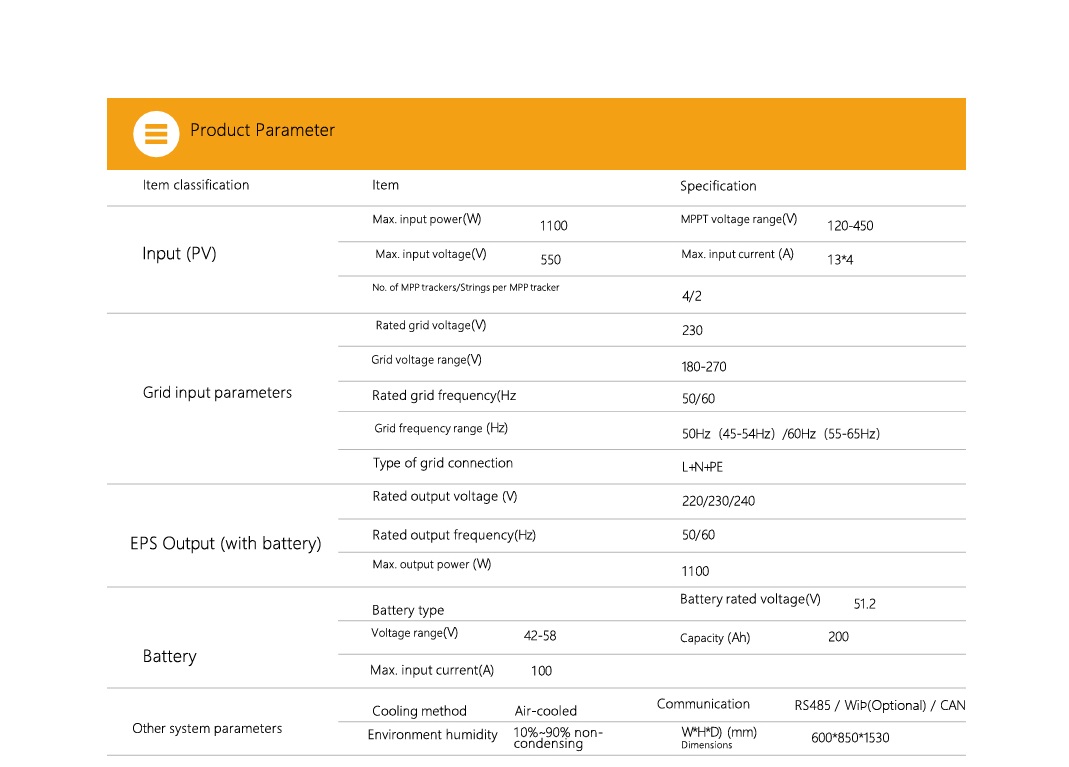Click the Input (PV) category label
1069x767 pixels.
click(x=179, y=254)
